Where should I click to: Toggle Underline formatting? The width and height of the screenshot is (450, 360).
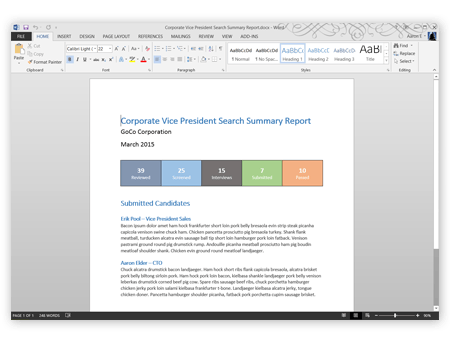pos(85,59)
